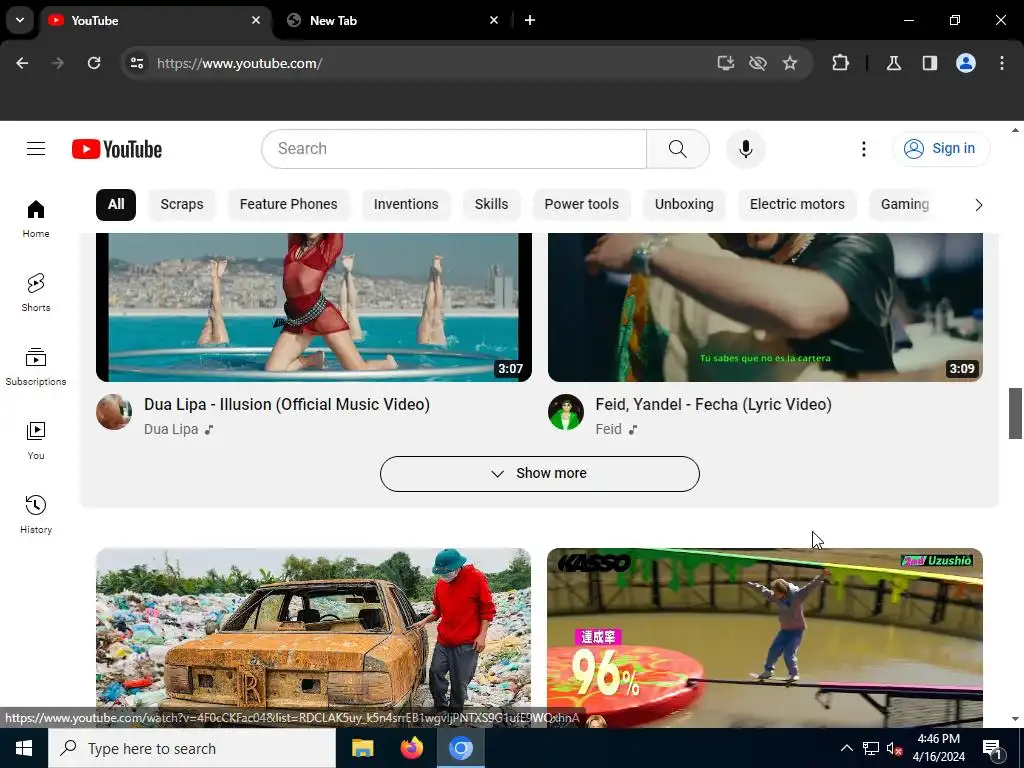Image resolution: width=1024 pixels, height=768 pixels.
Task: Open YouTube settings three-dot menu
Action: 863,149
